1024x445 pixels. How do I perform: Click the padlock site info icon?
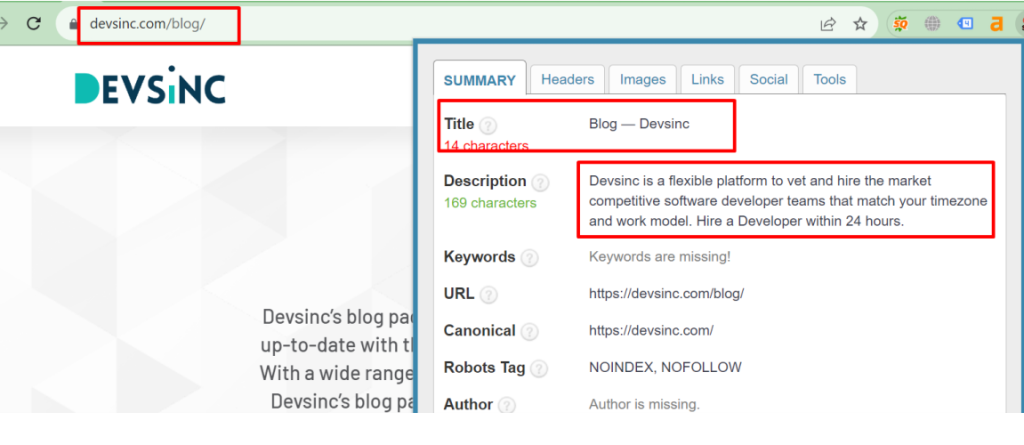73,24
